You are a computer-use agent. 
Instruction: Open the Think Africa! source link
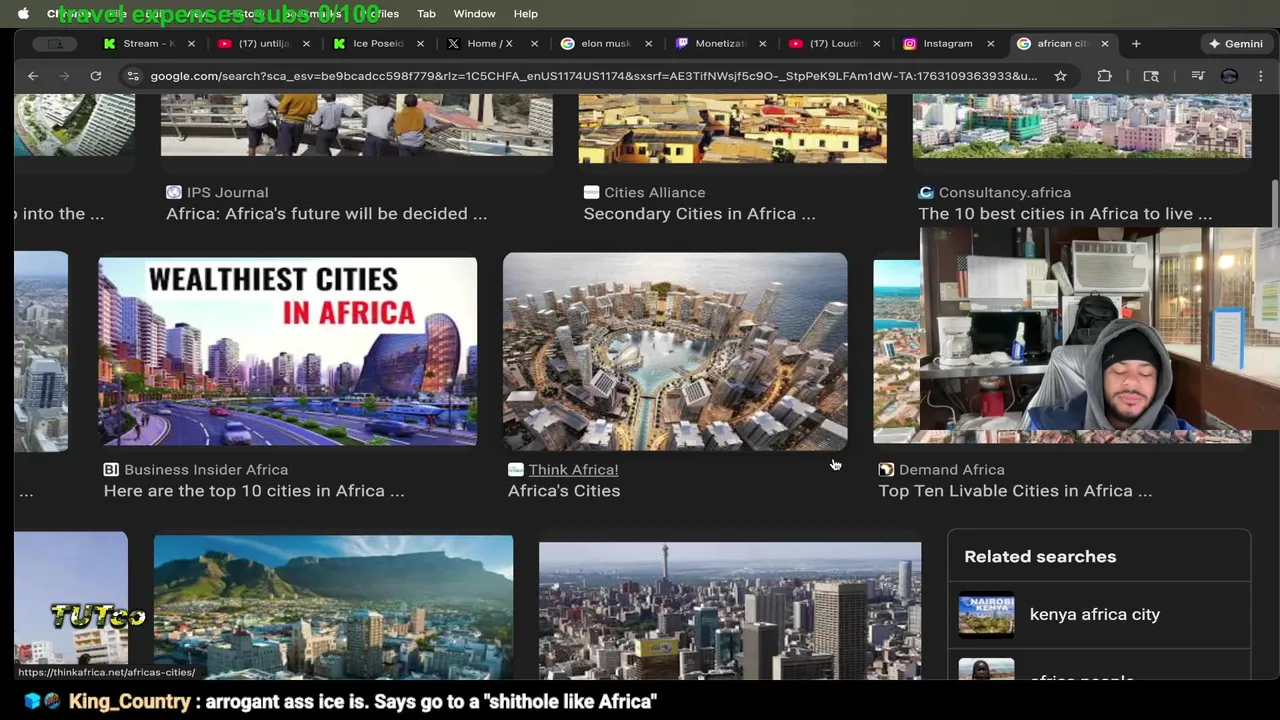point(573,470)
